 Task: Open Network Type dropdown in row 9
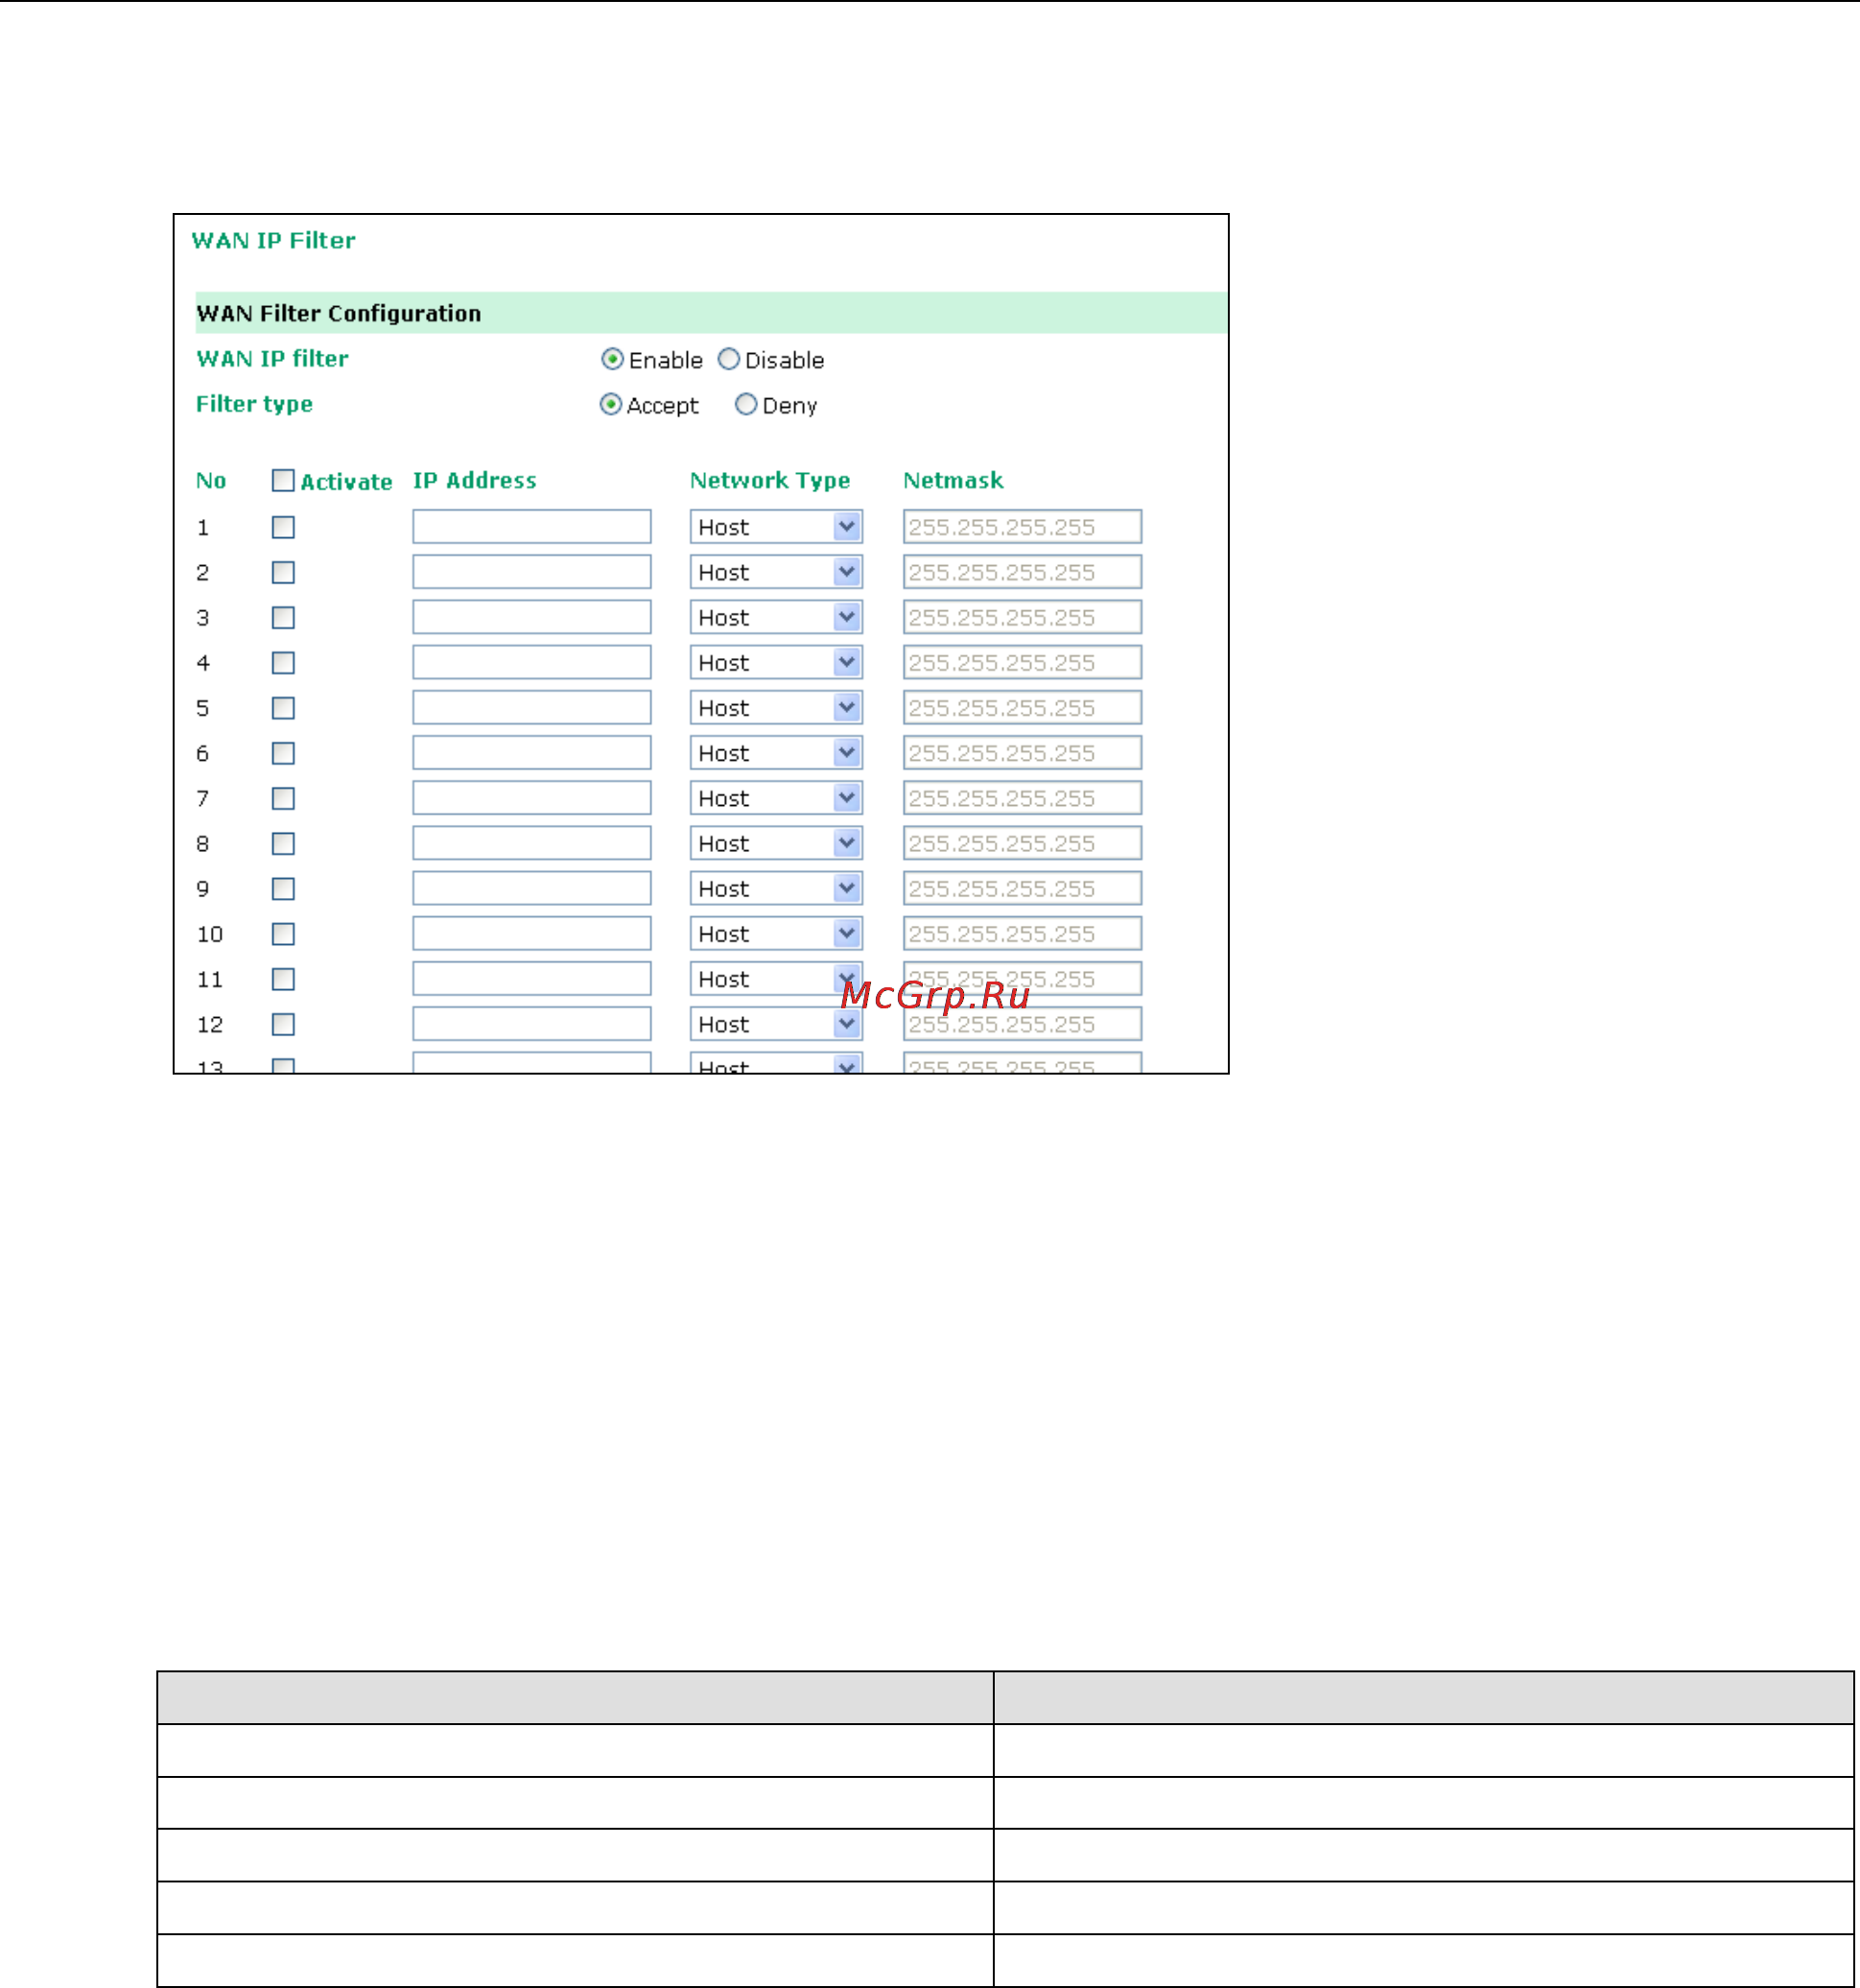coord(776,888)
